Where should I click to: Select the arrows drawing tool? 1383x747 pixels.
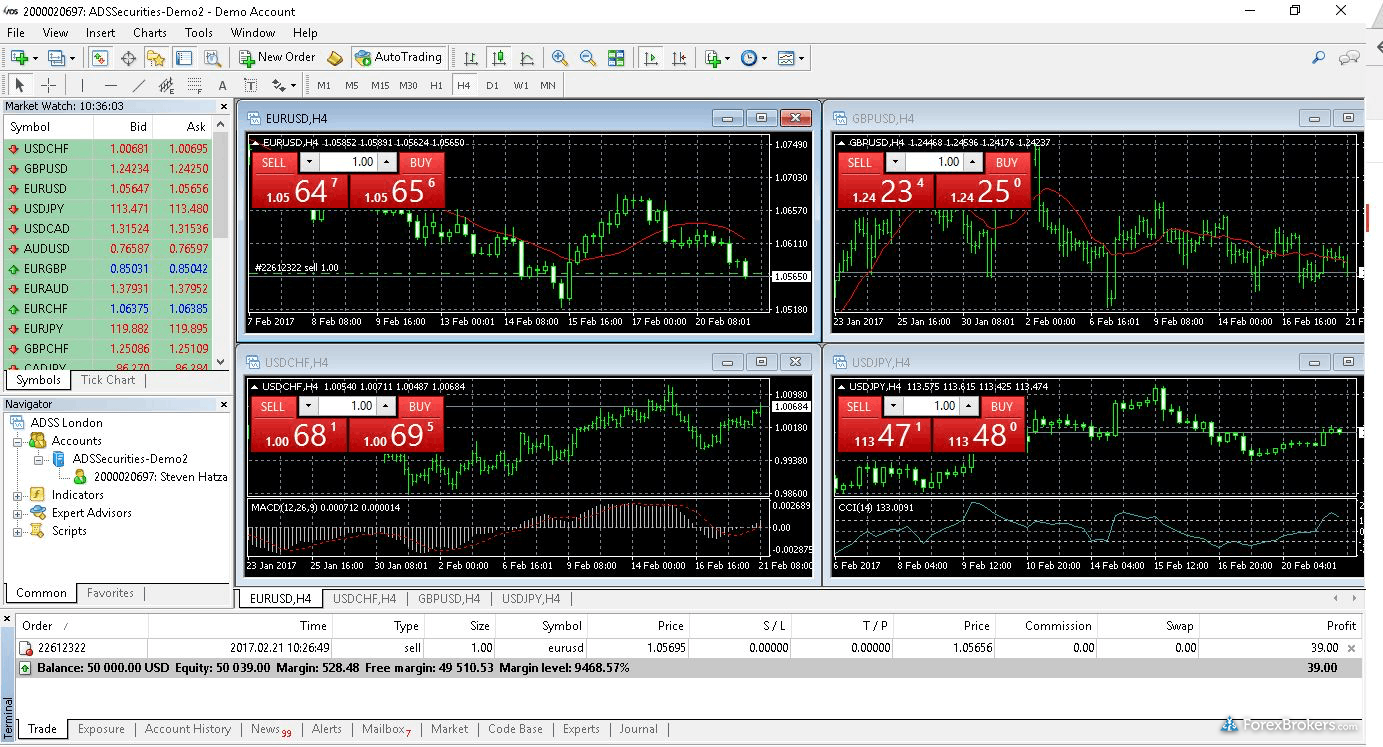pos(277,85)
